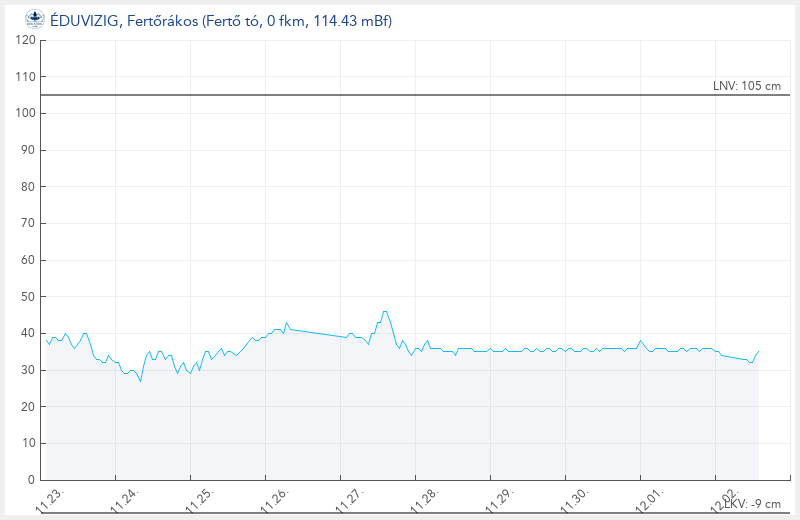This screenshot has width=800, height=520.
Task: Click the 80 label on the vertical axis
Action: pos(29,187)
